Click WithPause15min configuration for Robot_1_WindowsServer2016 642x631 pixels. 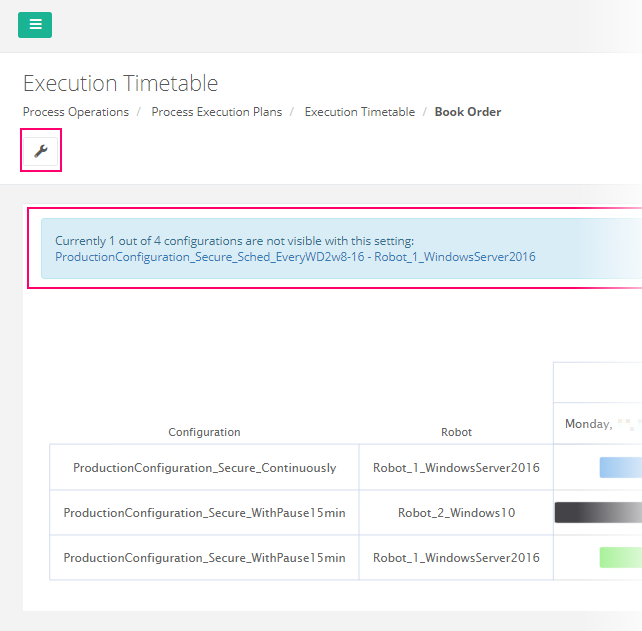[x=204, y=557]
